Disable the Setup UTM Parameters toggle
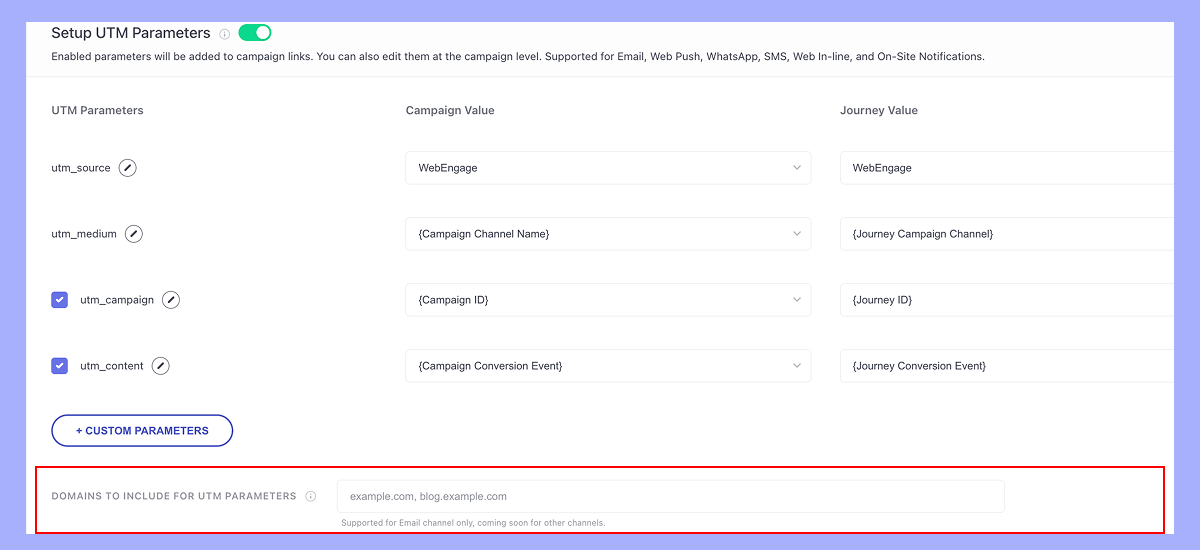Image resolution: width=1200 pixels, height=550 pixels. [x=255, y=33]
